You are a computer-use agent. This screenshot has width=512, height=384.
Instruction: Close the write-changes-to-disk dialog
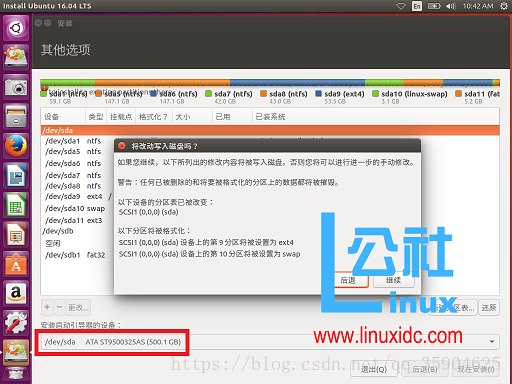pyautogui.click(x=122, y=146)
